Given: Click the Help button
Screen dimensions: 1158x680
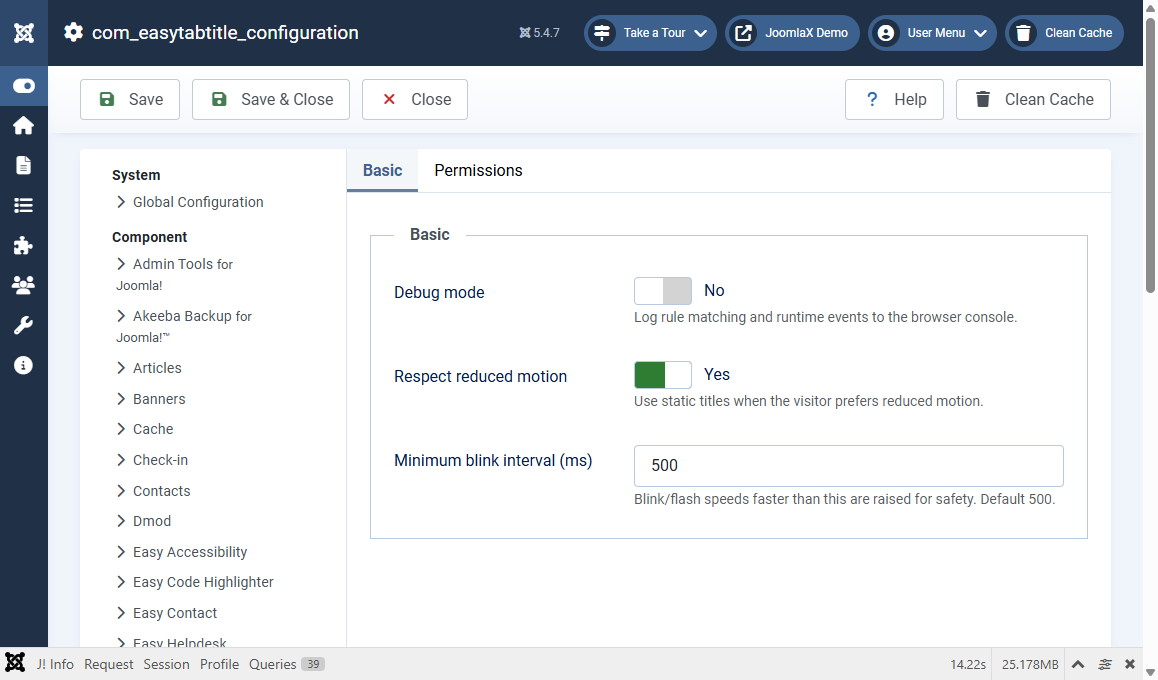Looking at the screenshot, I should tap(894, 100).
